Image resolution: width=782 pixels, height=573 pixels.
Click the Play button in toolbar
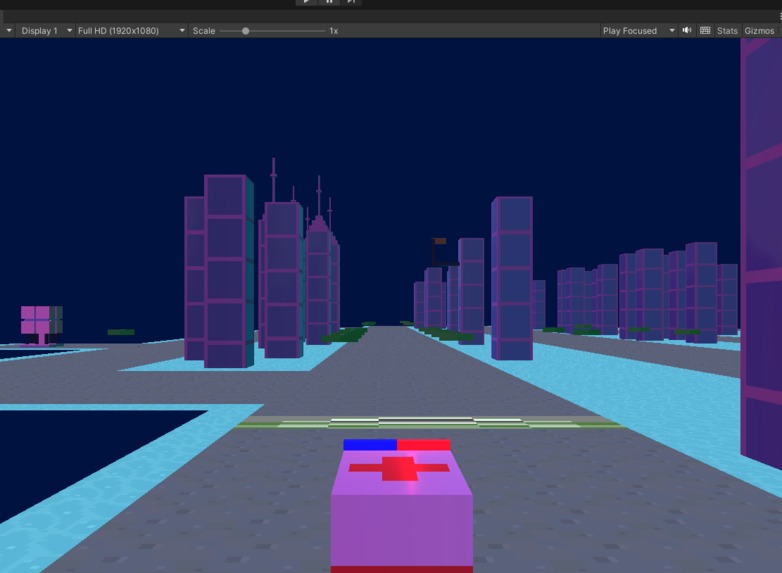tap(306, 2)
